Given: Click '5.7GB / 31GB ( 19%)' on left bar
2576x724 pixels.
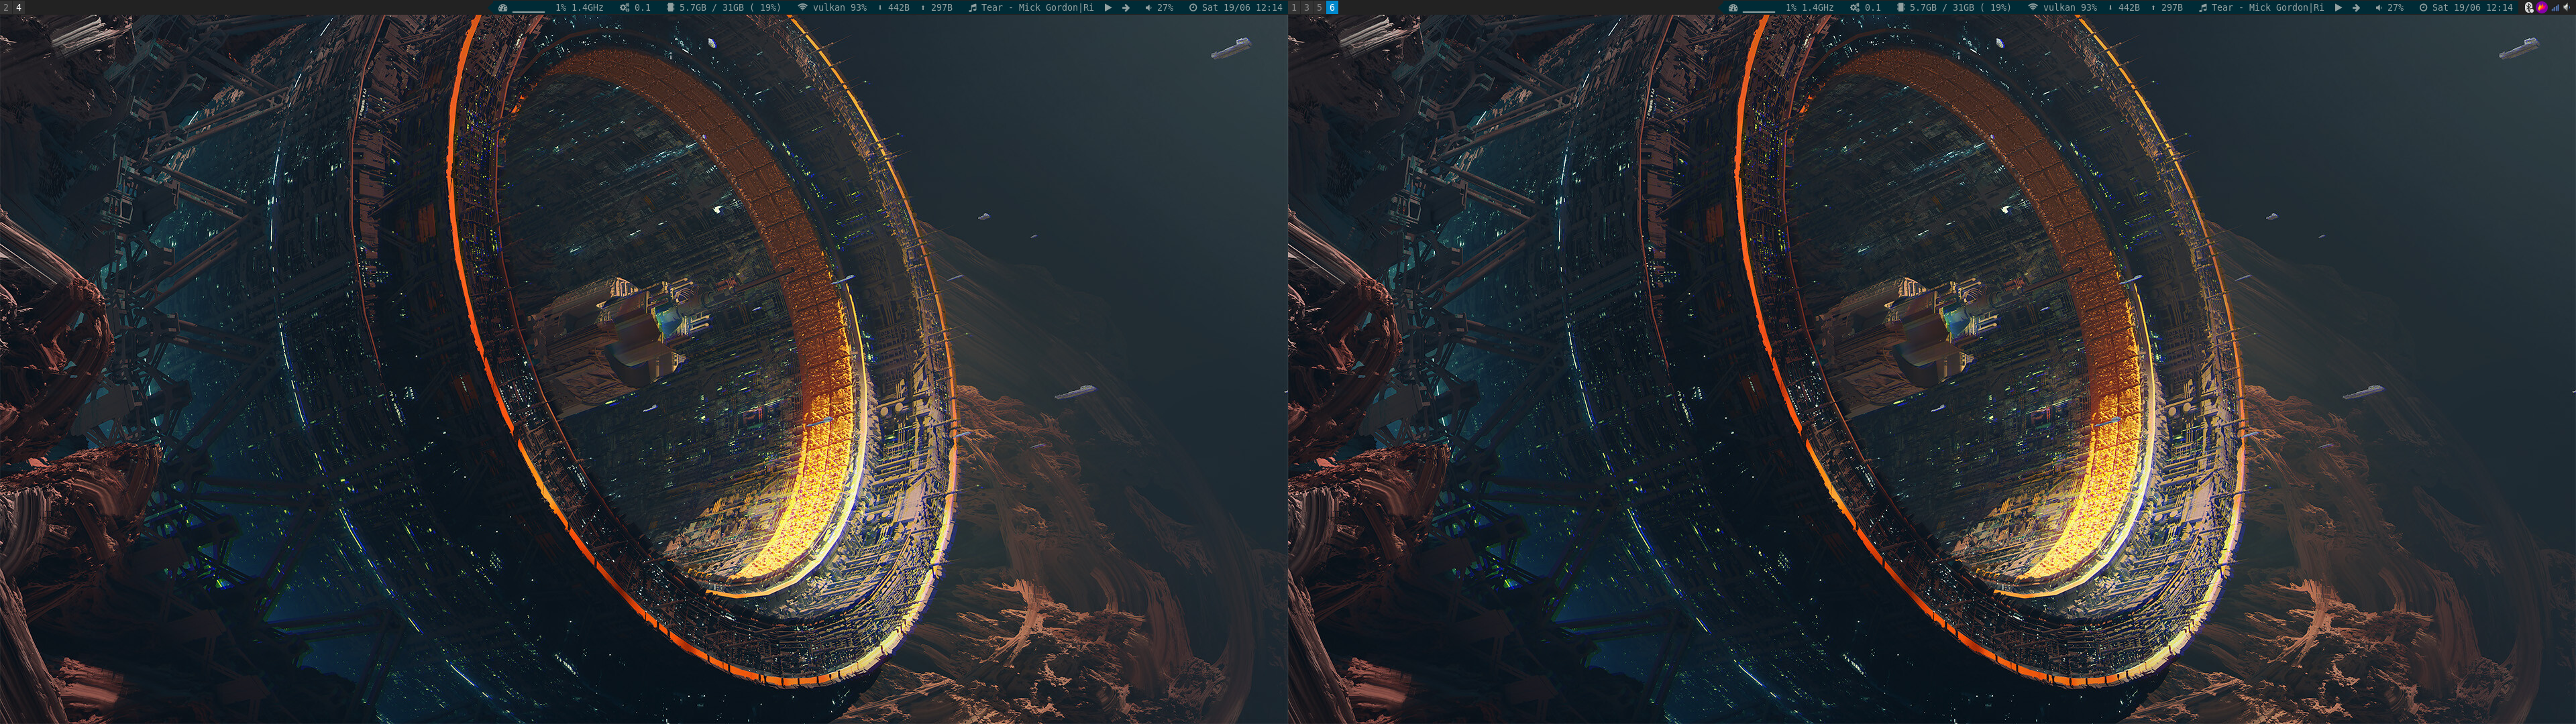Looking at the screenshot, I should [x=730, y=8].
